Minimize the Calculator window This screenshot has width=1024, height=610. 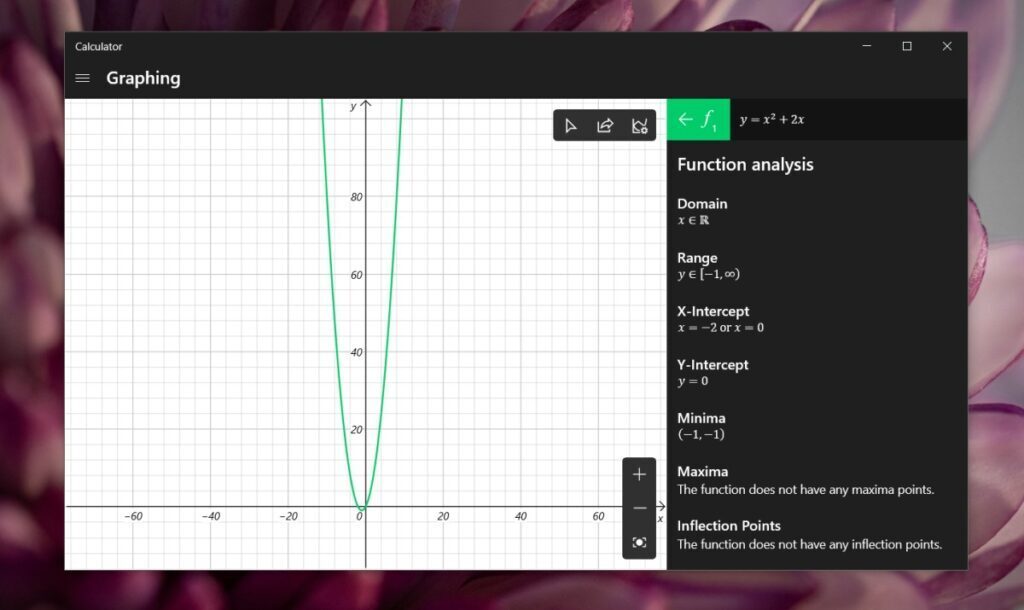point(866,46)
